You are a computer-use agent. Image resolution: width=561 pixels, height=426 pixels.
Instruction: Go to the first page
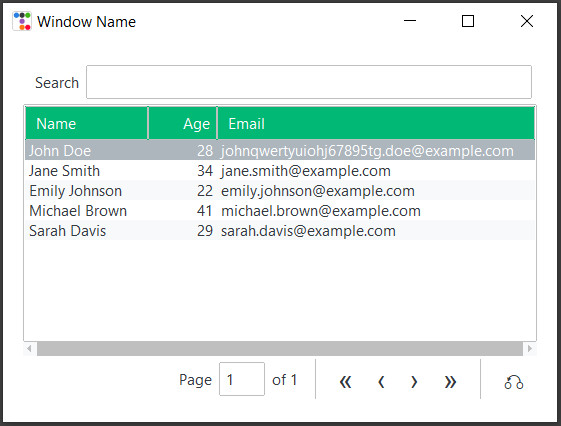pyautogui.click(x=345, y=382)
